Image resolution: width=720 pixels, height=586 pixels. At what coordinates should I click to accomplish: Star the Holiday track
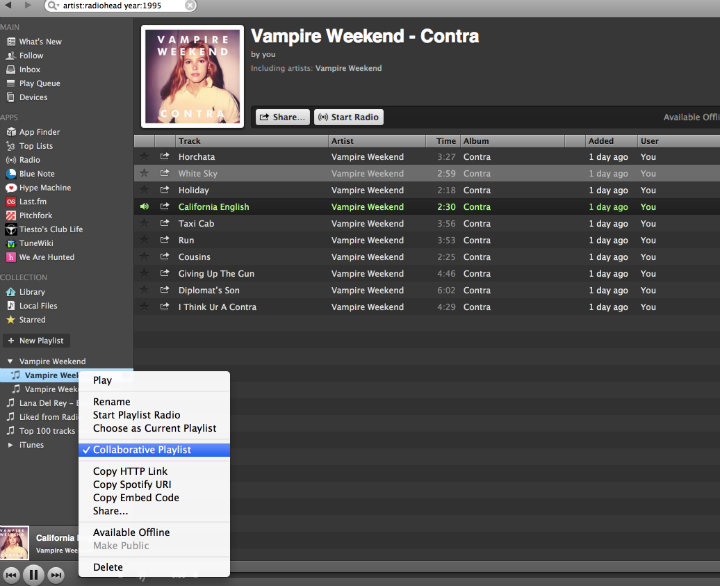tap(144, 190)
